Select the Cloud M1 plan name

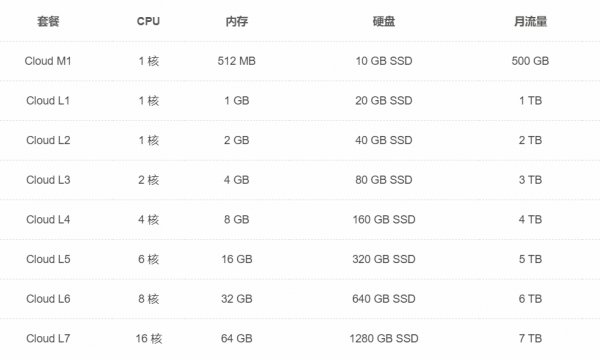tap(48, 61)
